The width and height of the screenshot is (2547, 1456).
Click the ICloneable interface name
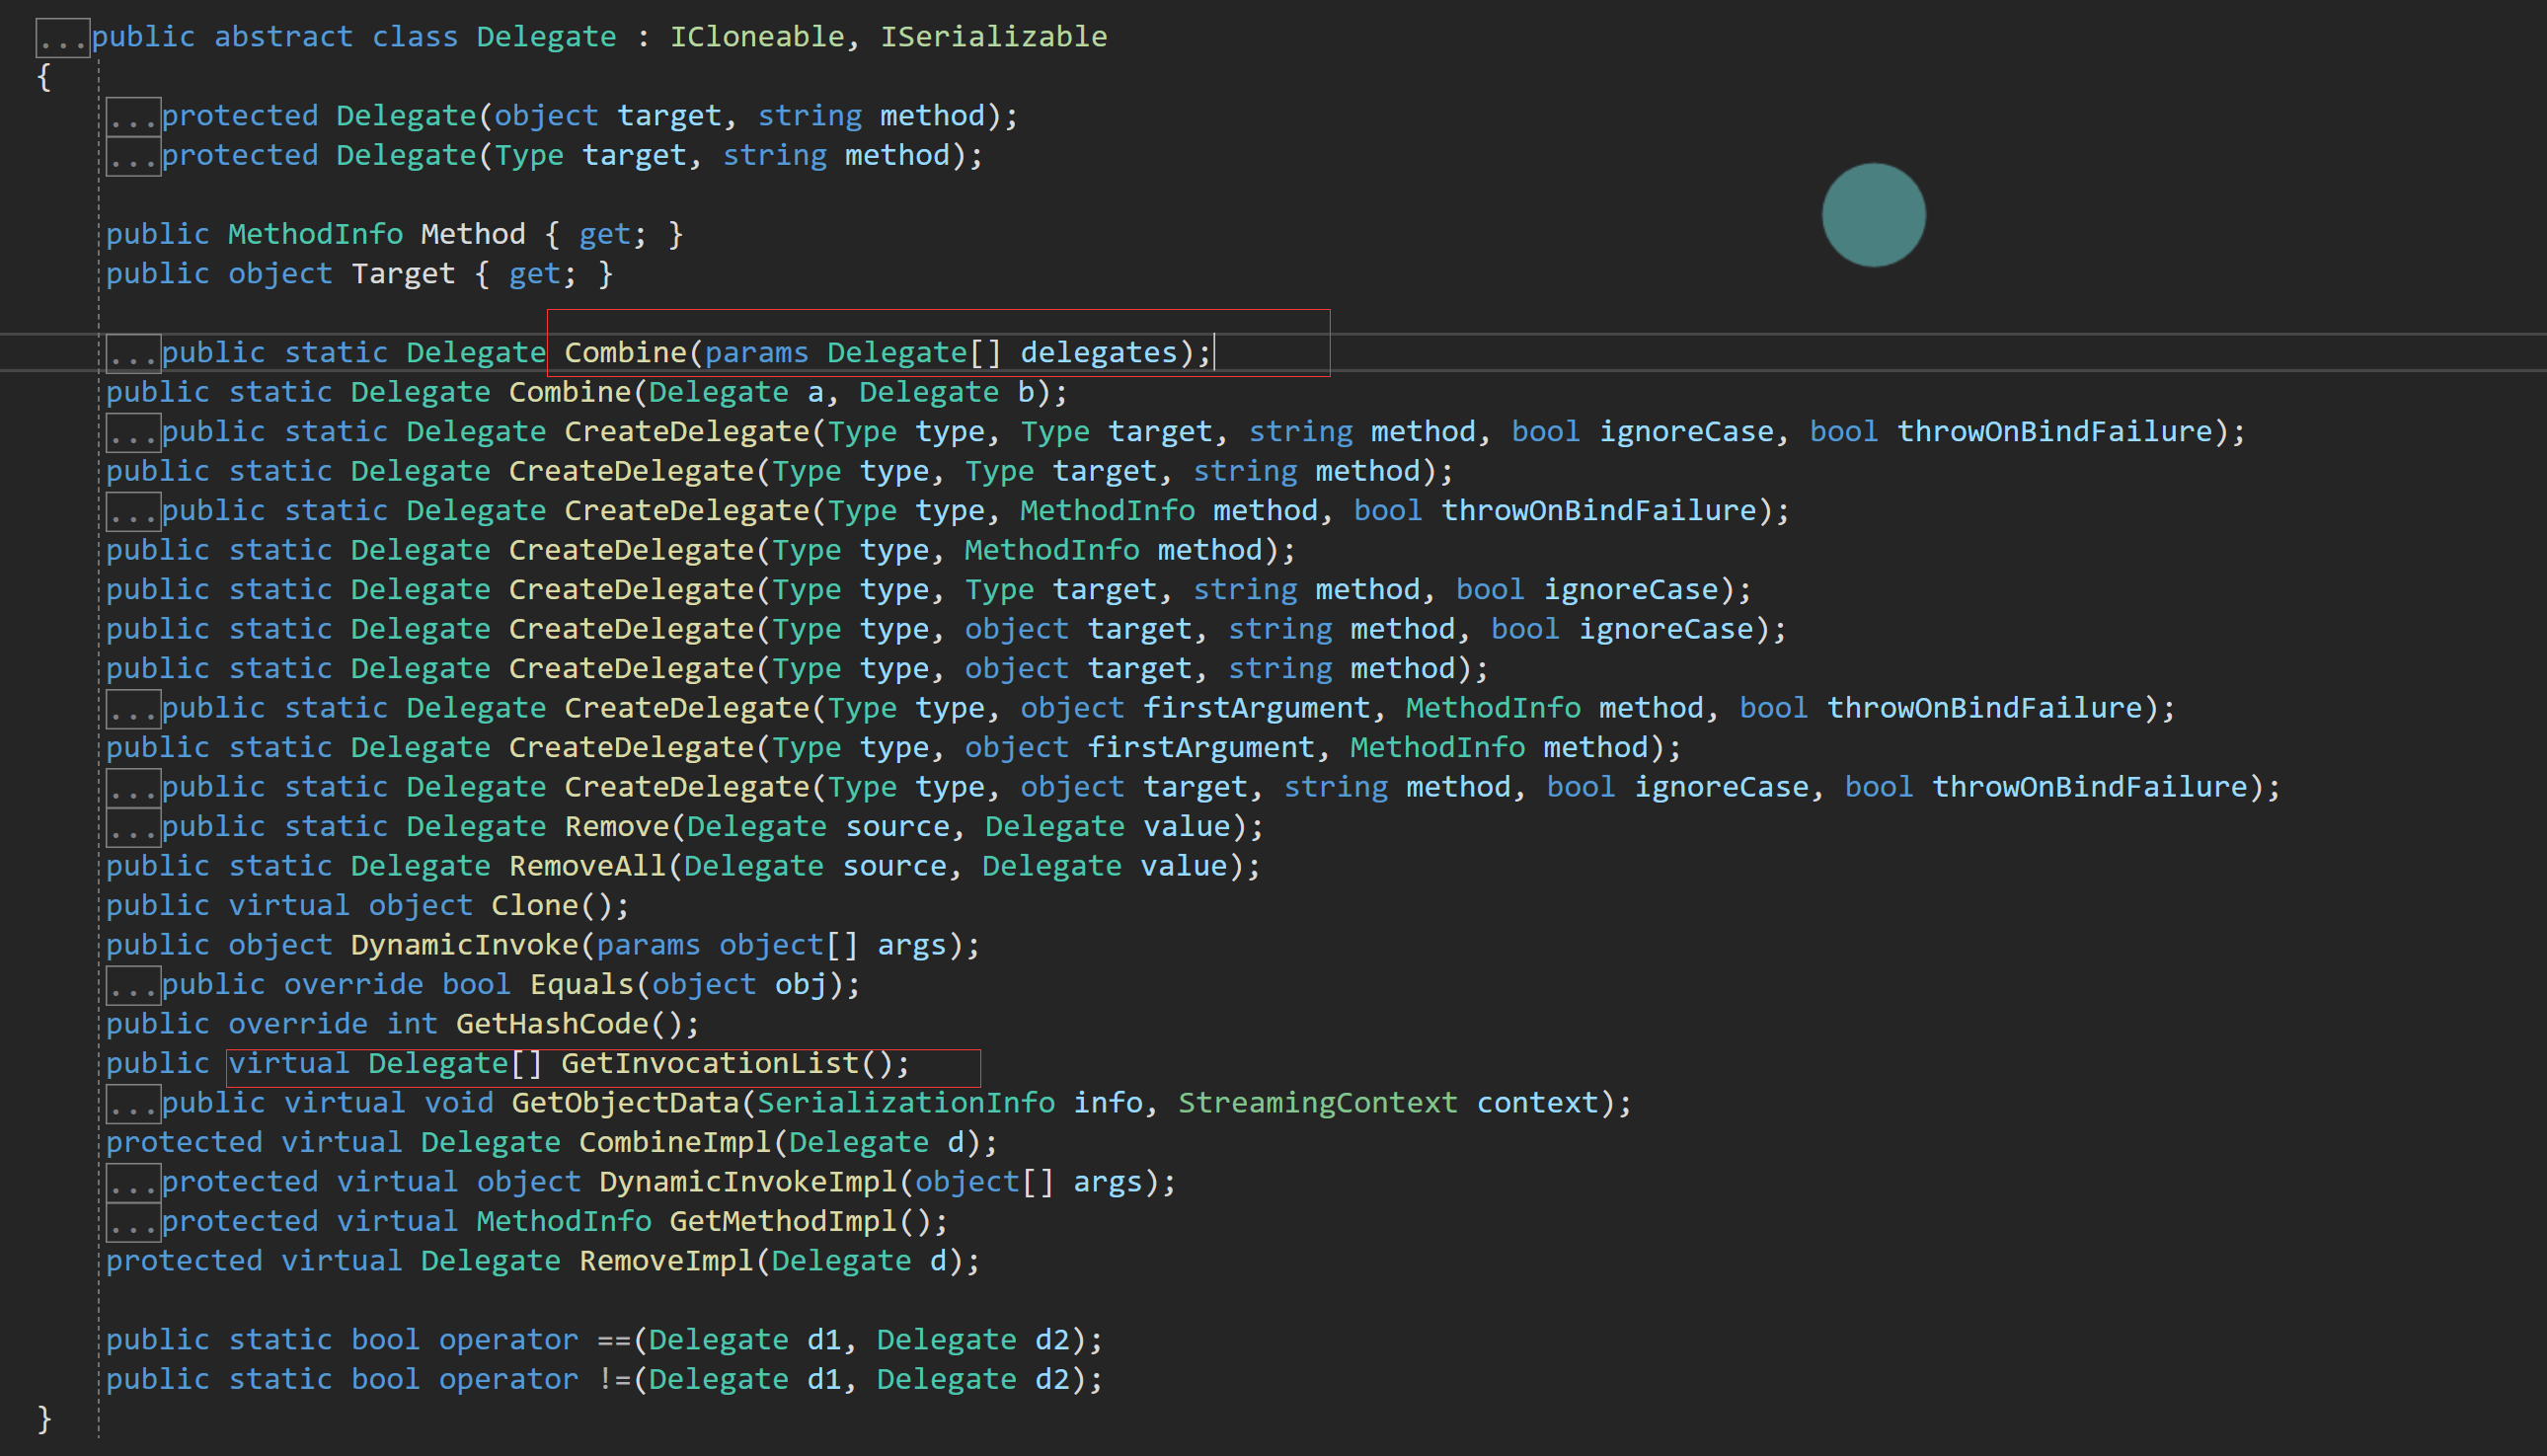point(757,37)
